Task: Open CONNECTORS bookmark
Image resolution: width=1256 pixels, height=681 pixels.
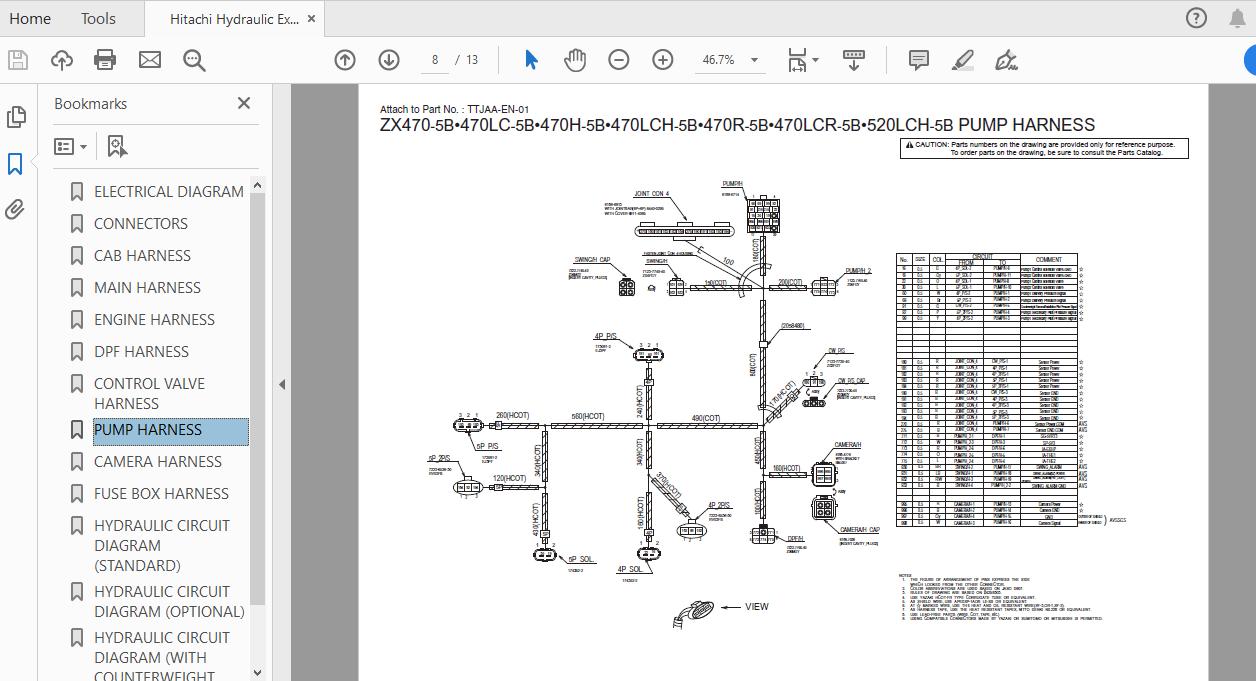Action: pyautogui.click(x=141, y=223)
